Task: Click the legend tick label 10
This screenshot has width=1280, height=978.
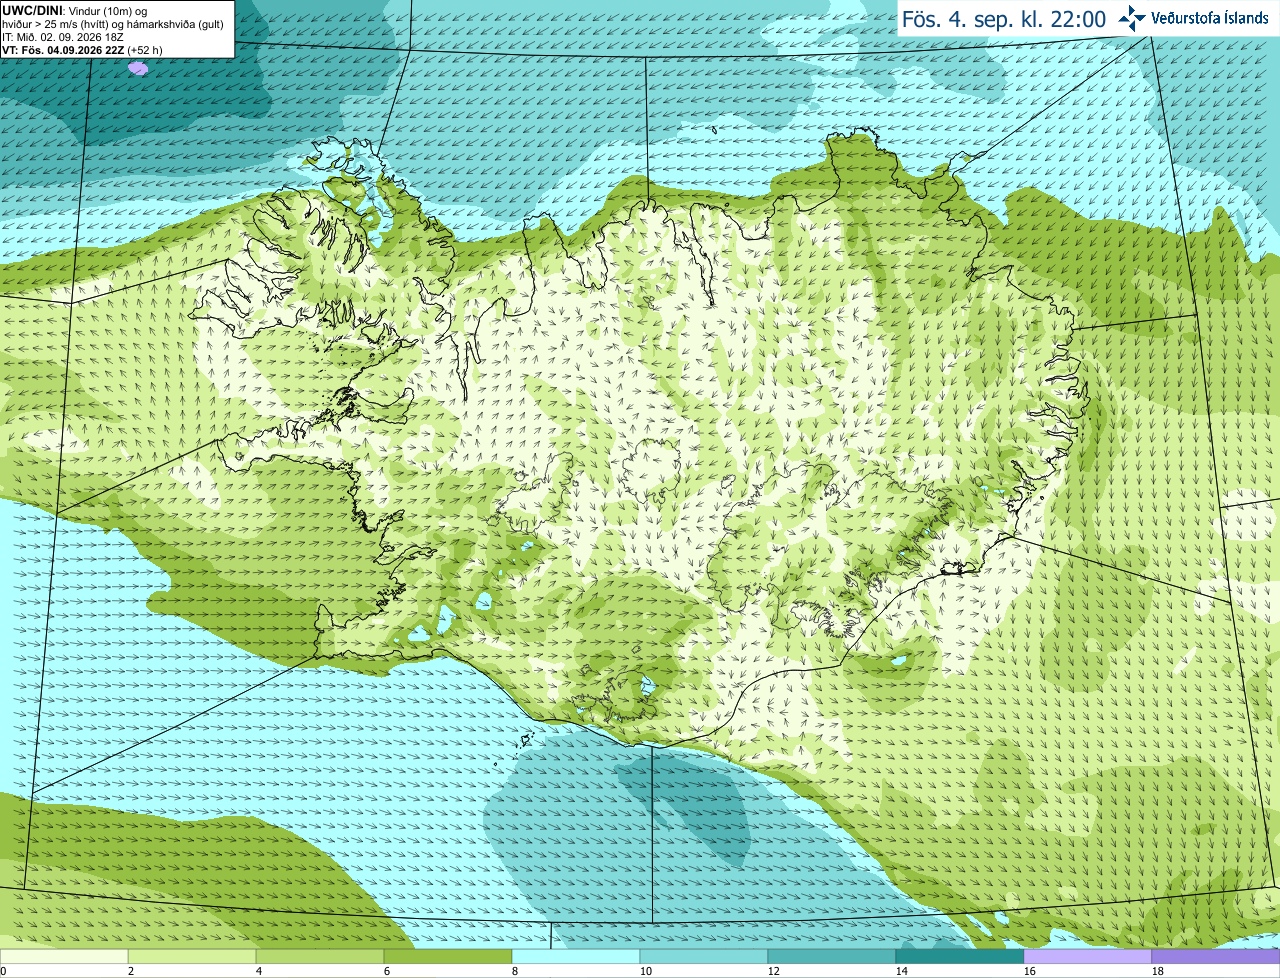Action: point(645,971)
